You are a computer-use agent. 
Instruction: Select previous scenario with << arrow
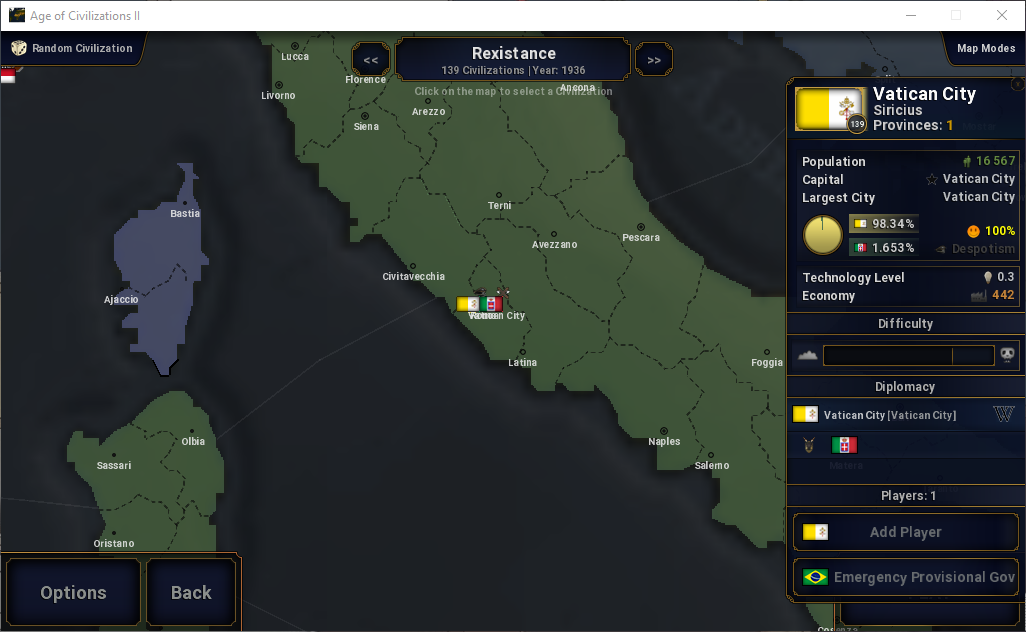(x=371, y=60)
